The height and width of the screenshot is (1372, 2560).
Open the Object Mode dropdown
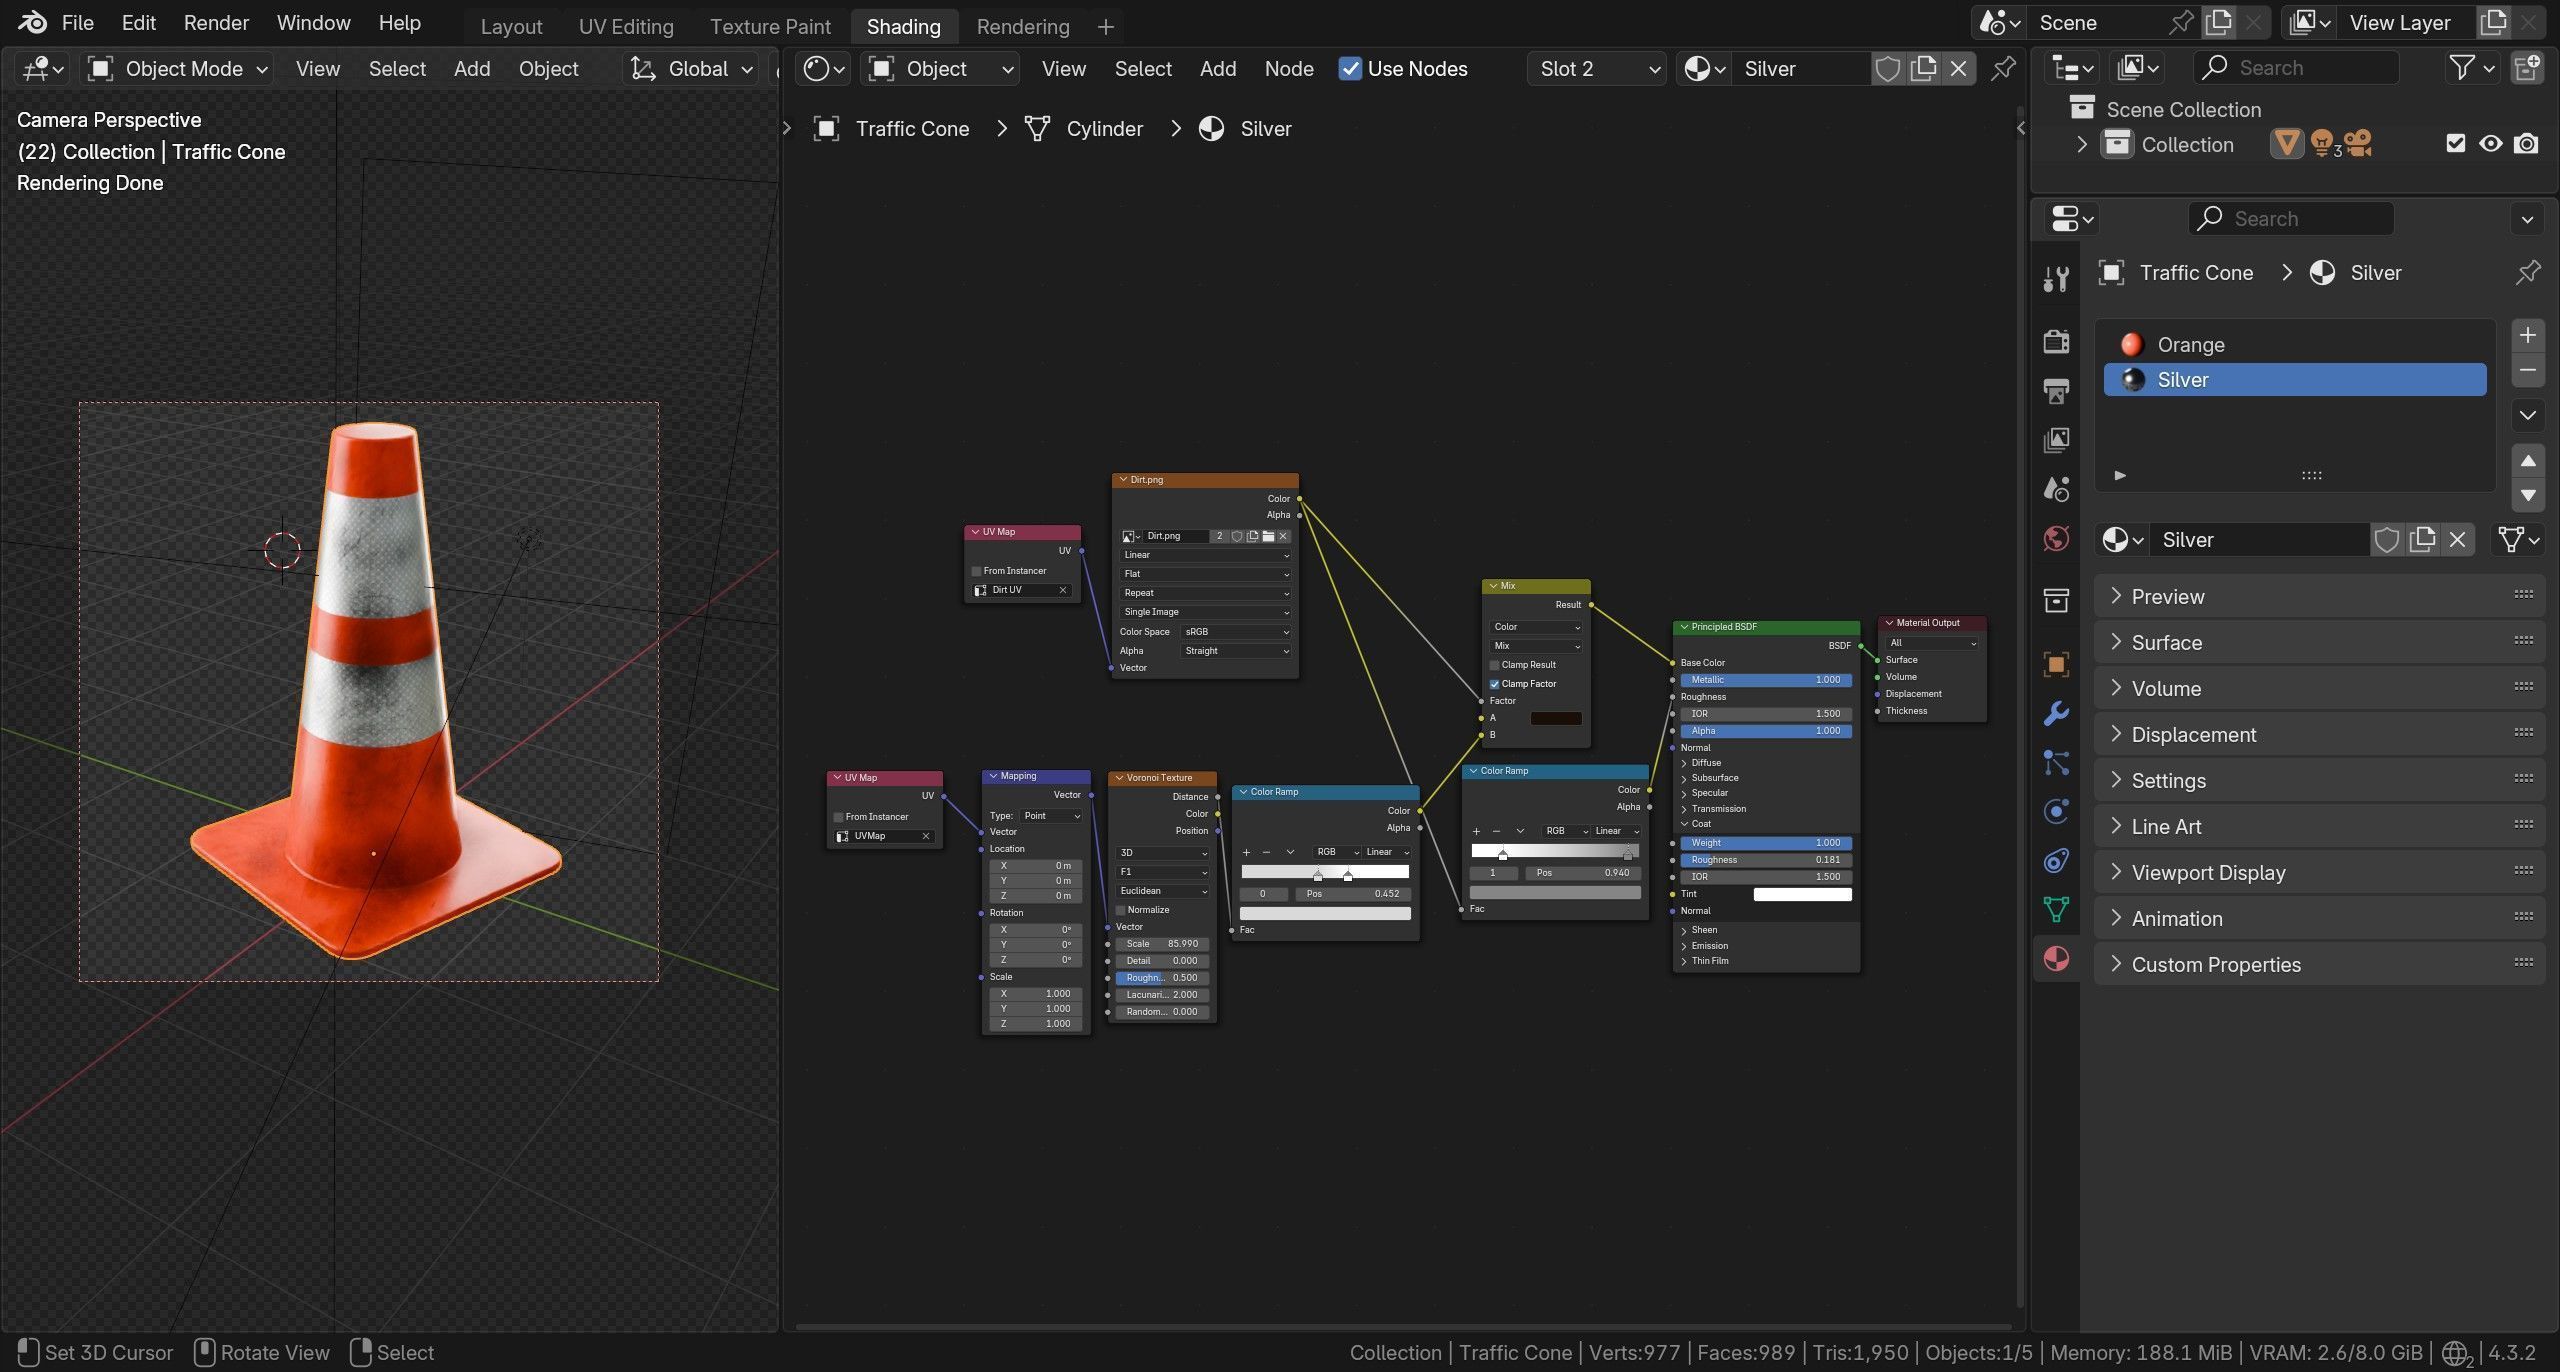pyautogui.click(x=179, y=69)
